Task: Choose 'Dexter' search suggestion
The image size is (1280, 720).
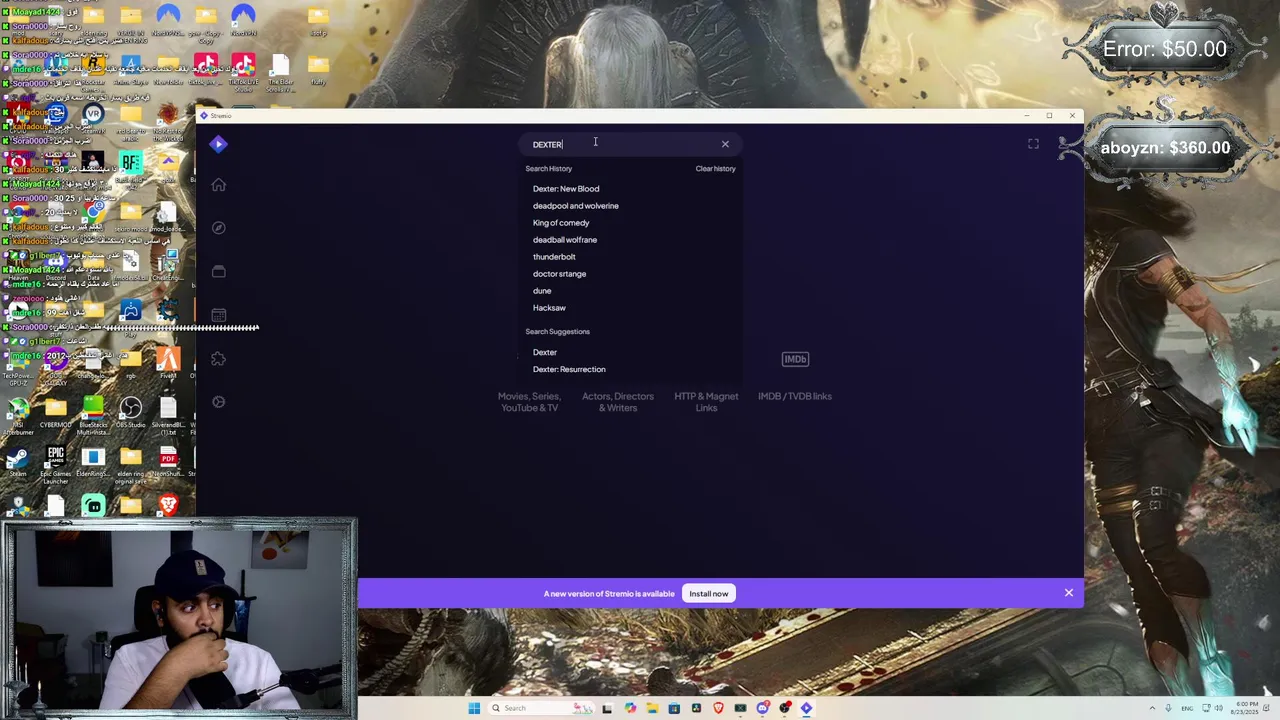Action: [x=545, y=352]
